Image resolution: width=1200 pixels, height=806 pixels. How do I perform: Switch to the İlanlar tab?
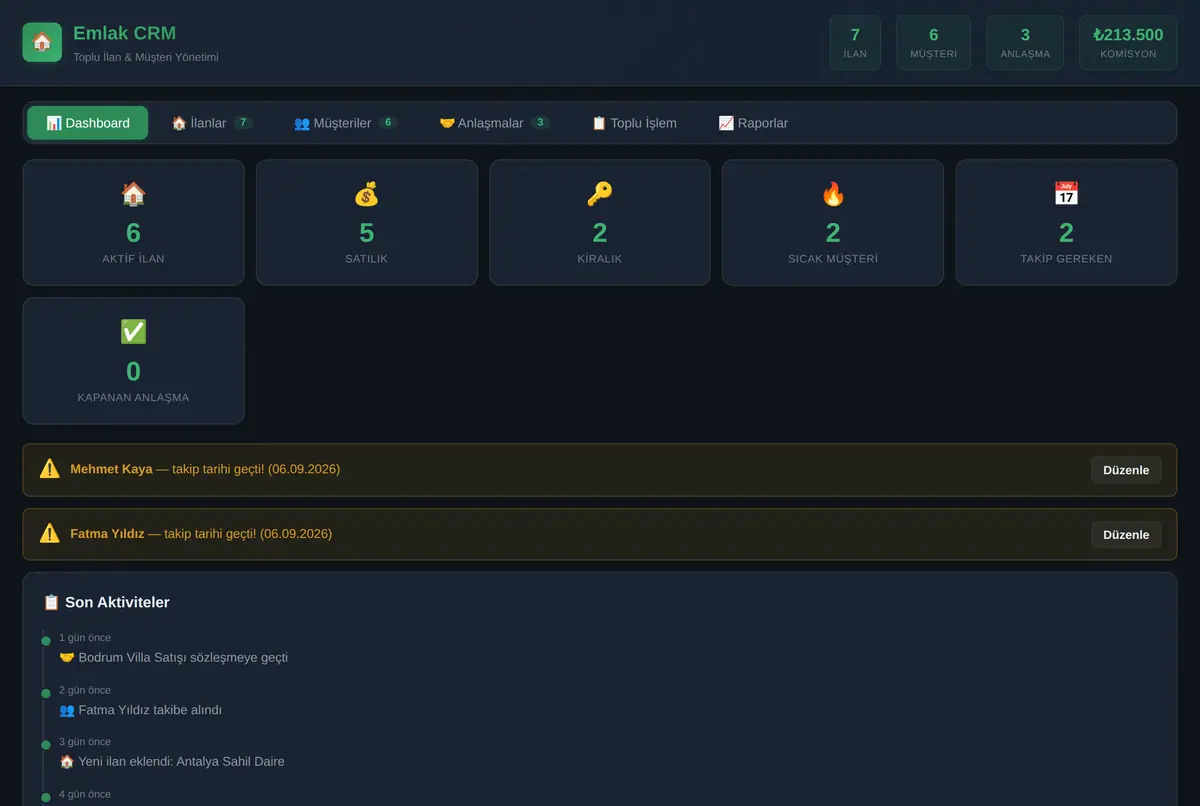(x=212, y=123)
